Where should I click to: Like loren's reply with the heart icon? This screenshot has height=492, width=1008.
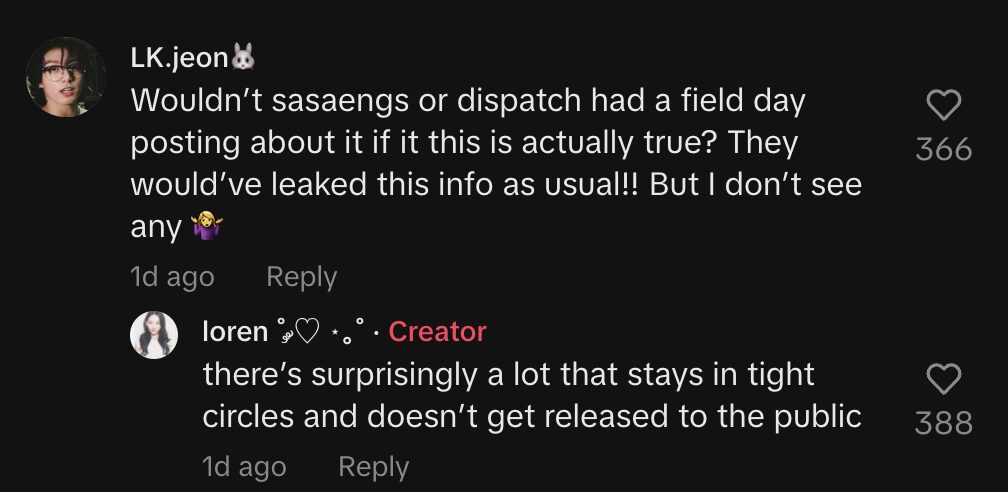coord(944,379)
